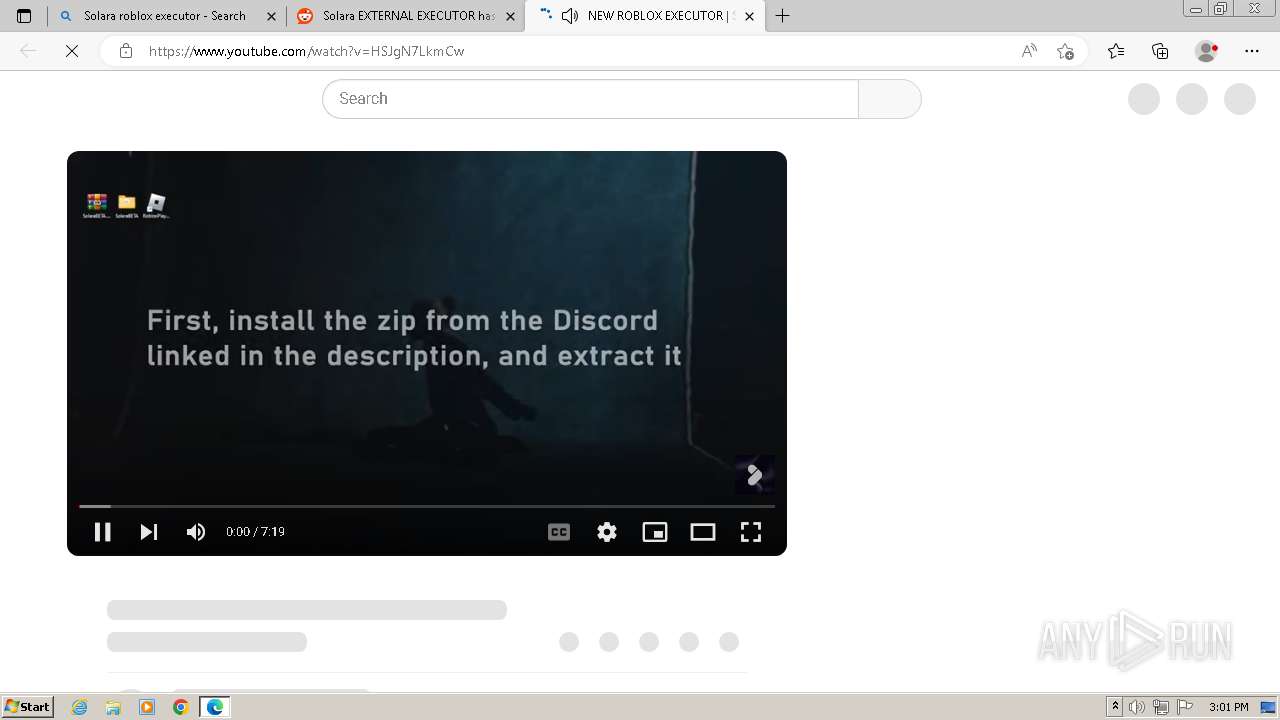
Task: Open the Edge profile menu
Action: [1207, 51]
